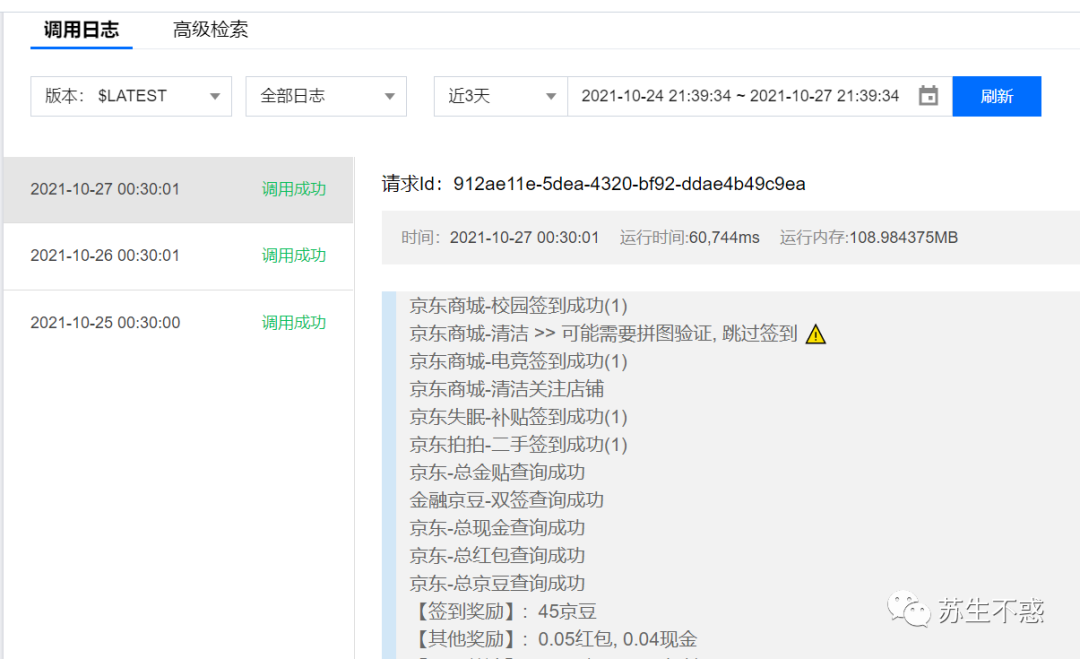Click log line 京东-总红包查询成功

pos(497,556)
